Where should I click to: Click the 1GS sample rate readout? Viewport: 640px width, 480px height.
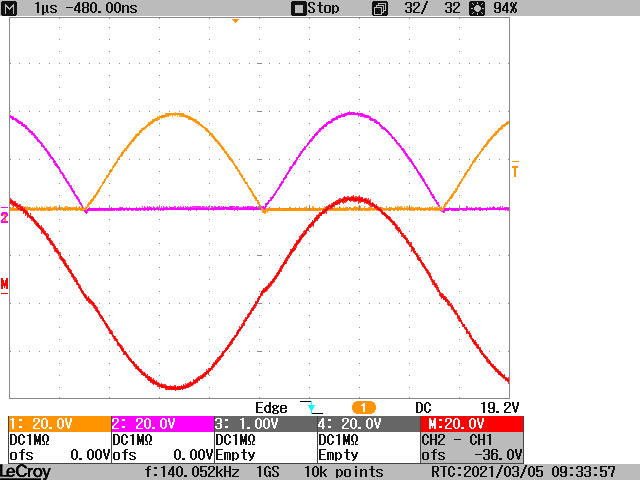pos(268,472)
